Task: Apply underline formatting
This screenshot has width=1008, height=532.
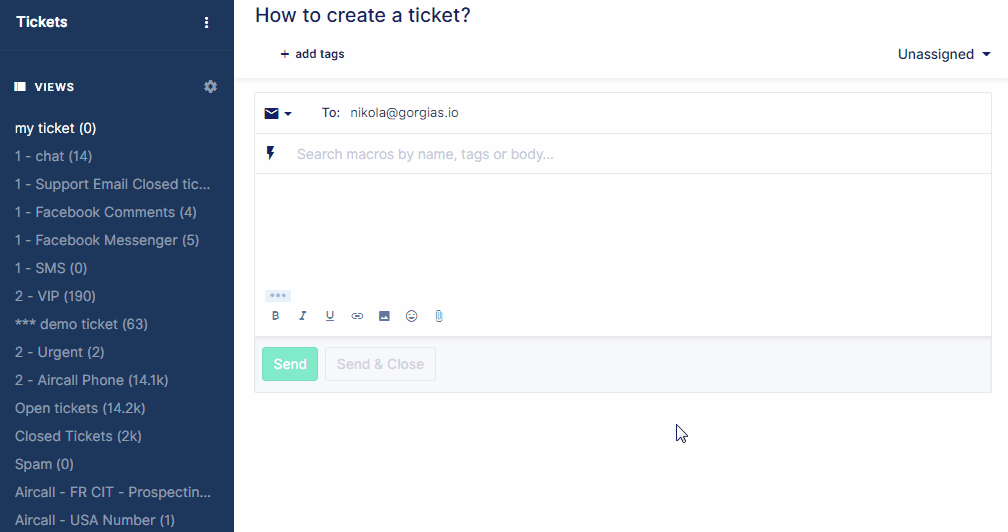Action: point(330,316)
